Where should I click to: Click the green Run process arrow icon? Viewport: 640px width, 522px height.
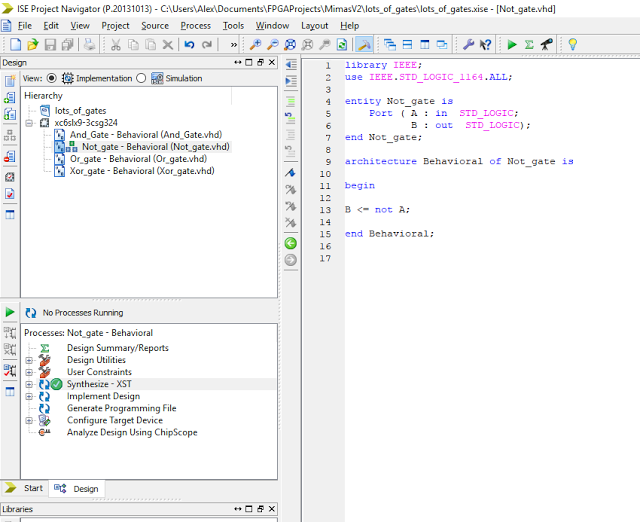pyautogui.click(x=10, y=313)
